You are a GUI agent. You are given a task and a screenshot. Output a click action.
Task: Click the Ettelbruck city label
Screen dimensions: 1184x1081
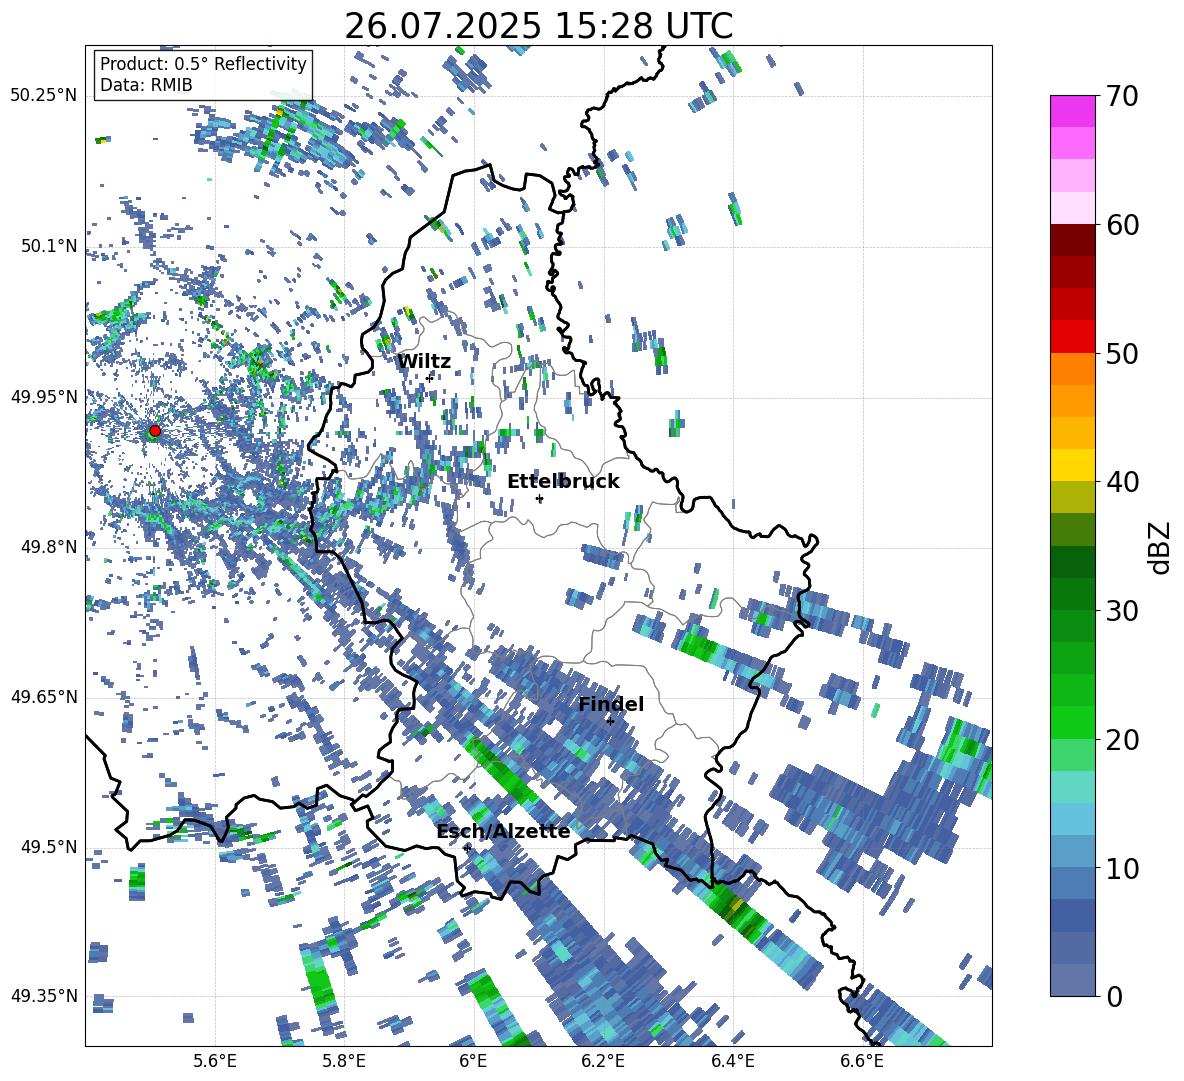pyautogui.click(x=563, y=482)
